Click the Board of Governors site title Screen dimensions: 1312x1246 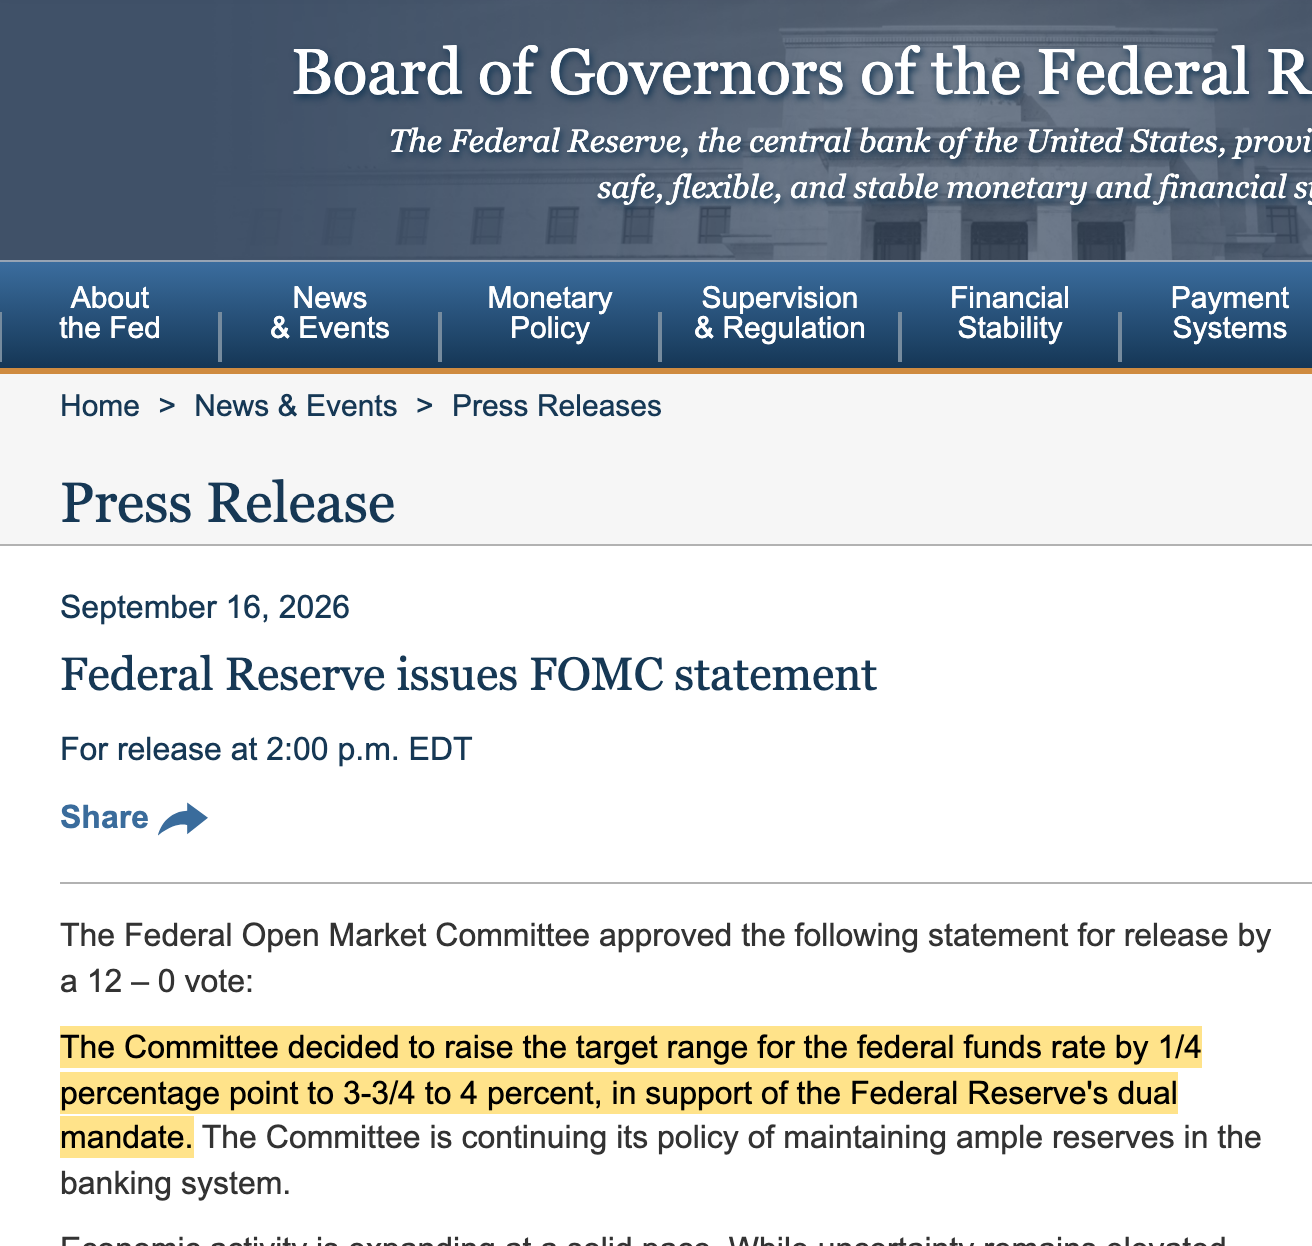coord(802,72)
